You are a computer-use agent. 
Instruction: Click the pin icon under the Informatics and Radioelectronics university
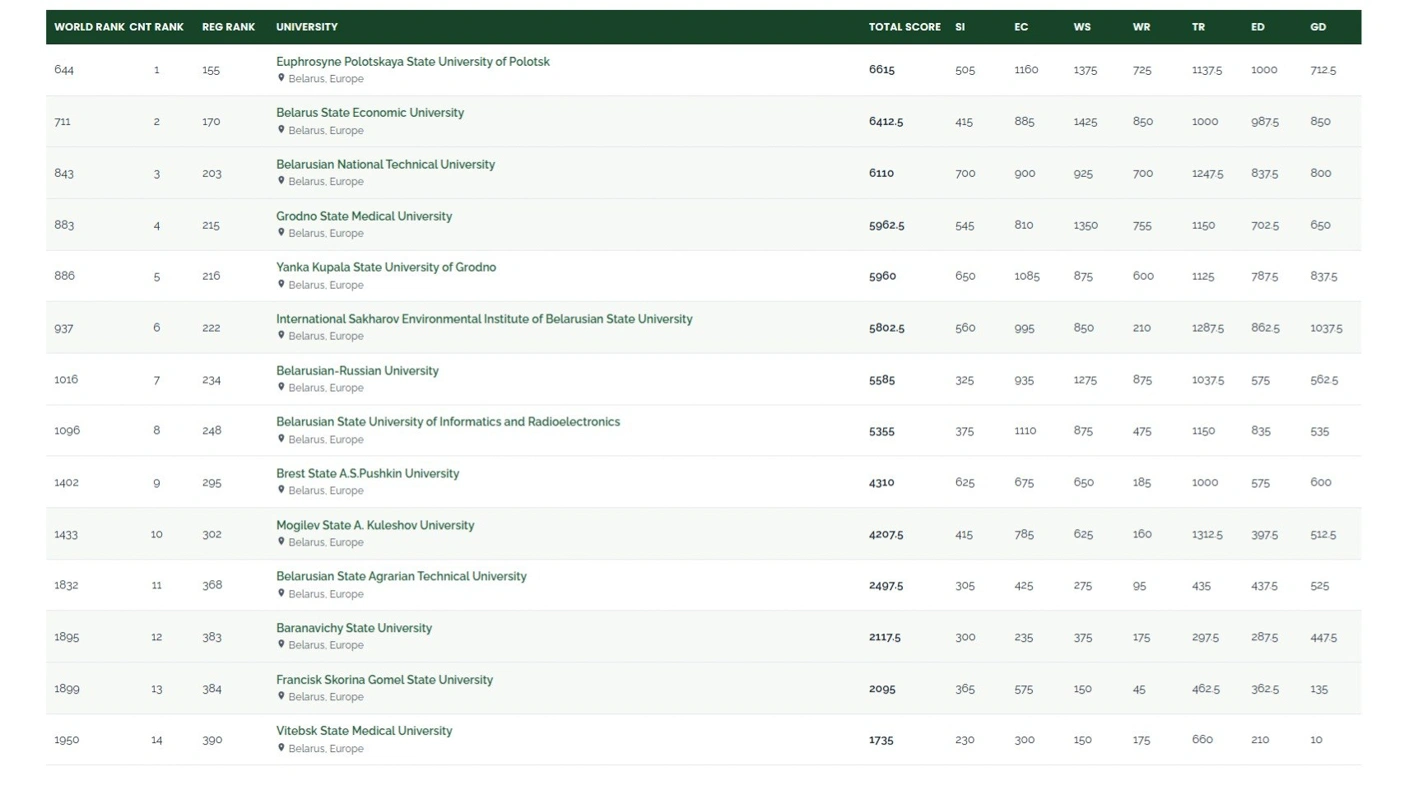point(281,439)
